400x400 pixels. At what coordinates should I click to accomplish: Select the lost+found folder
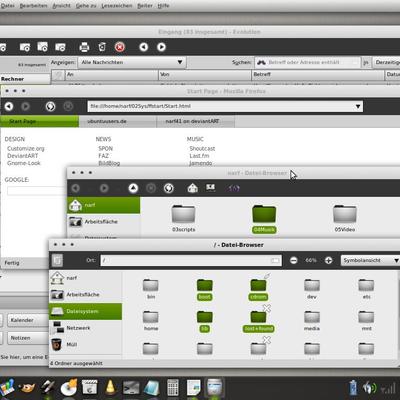[259, 321]
